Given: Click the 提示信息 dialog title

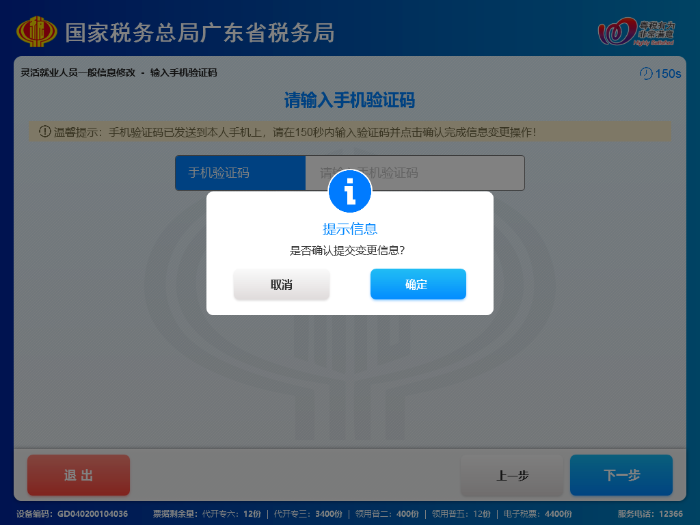Looking at the screenshot, I should [350, 229].
